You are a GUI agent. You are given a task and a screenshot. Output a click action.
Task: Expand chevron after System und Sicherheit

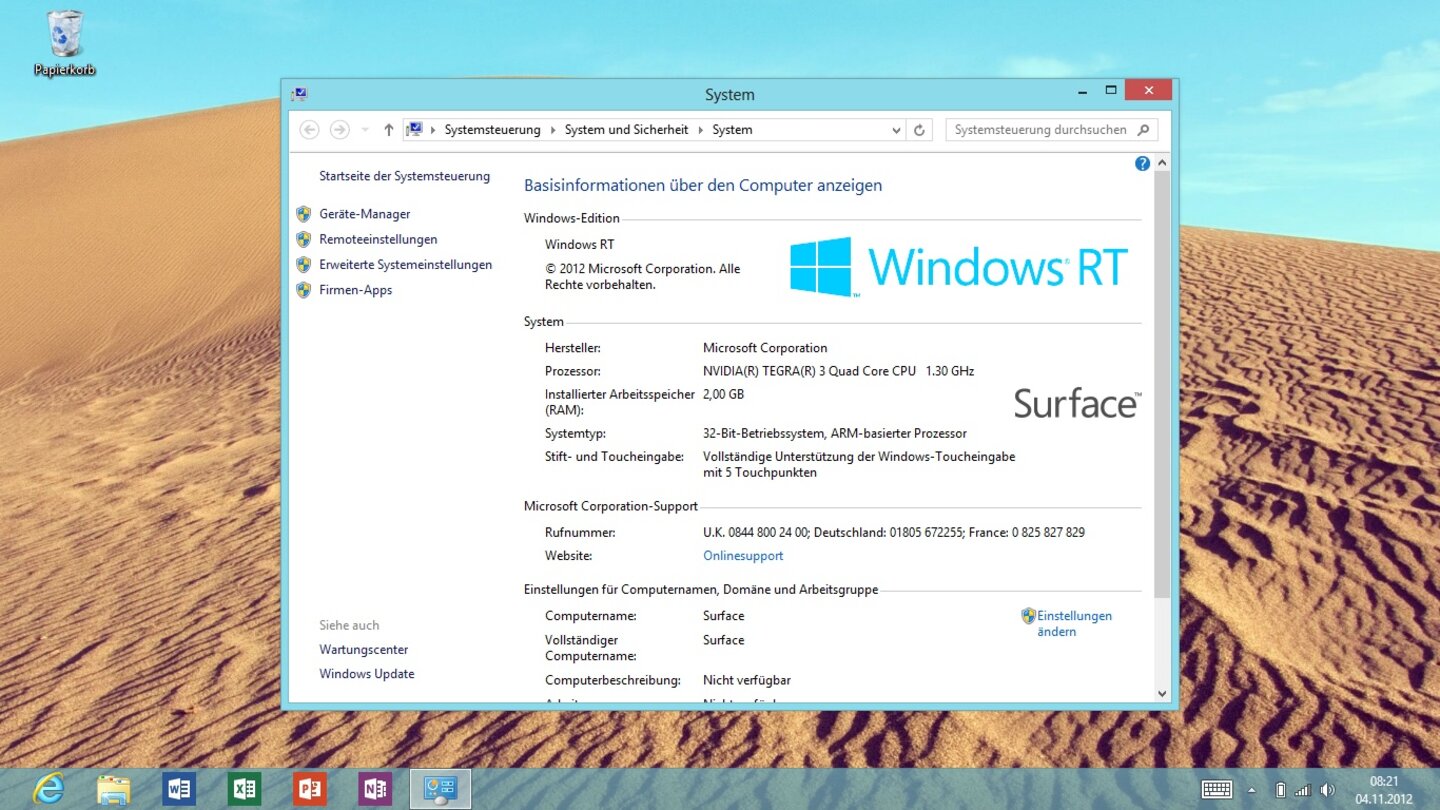click(x=701, y=130)
